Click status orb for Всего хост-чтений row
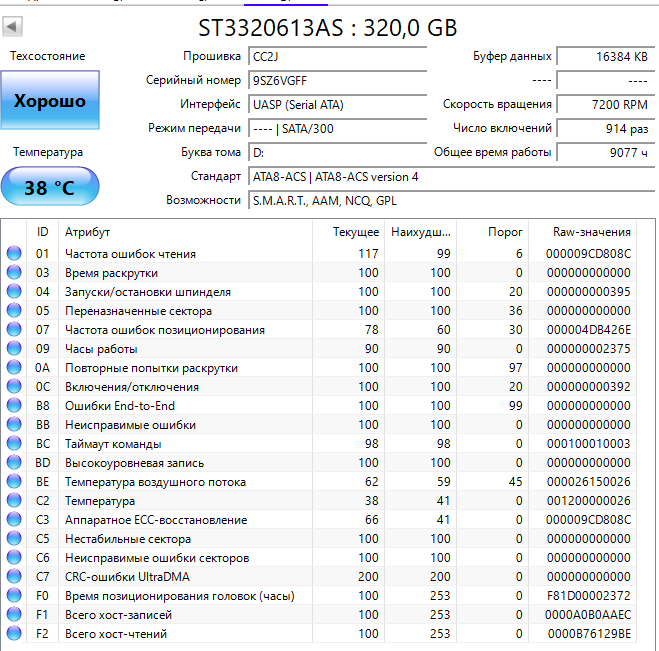Image resolution: width=659 pixels, height=651 pixels. pos(14,633)
